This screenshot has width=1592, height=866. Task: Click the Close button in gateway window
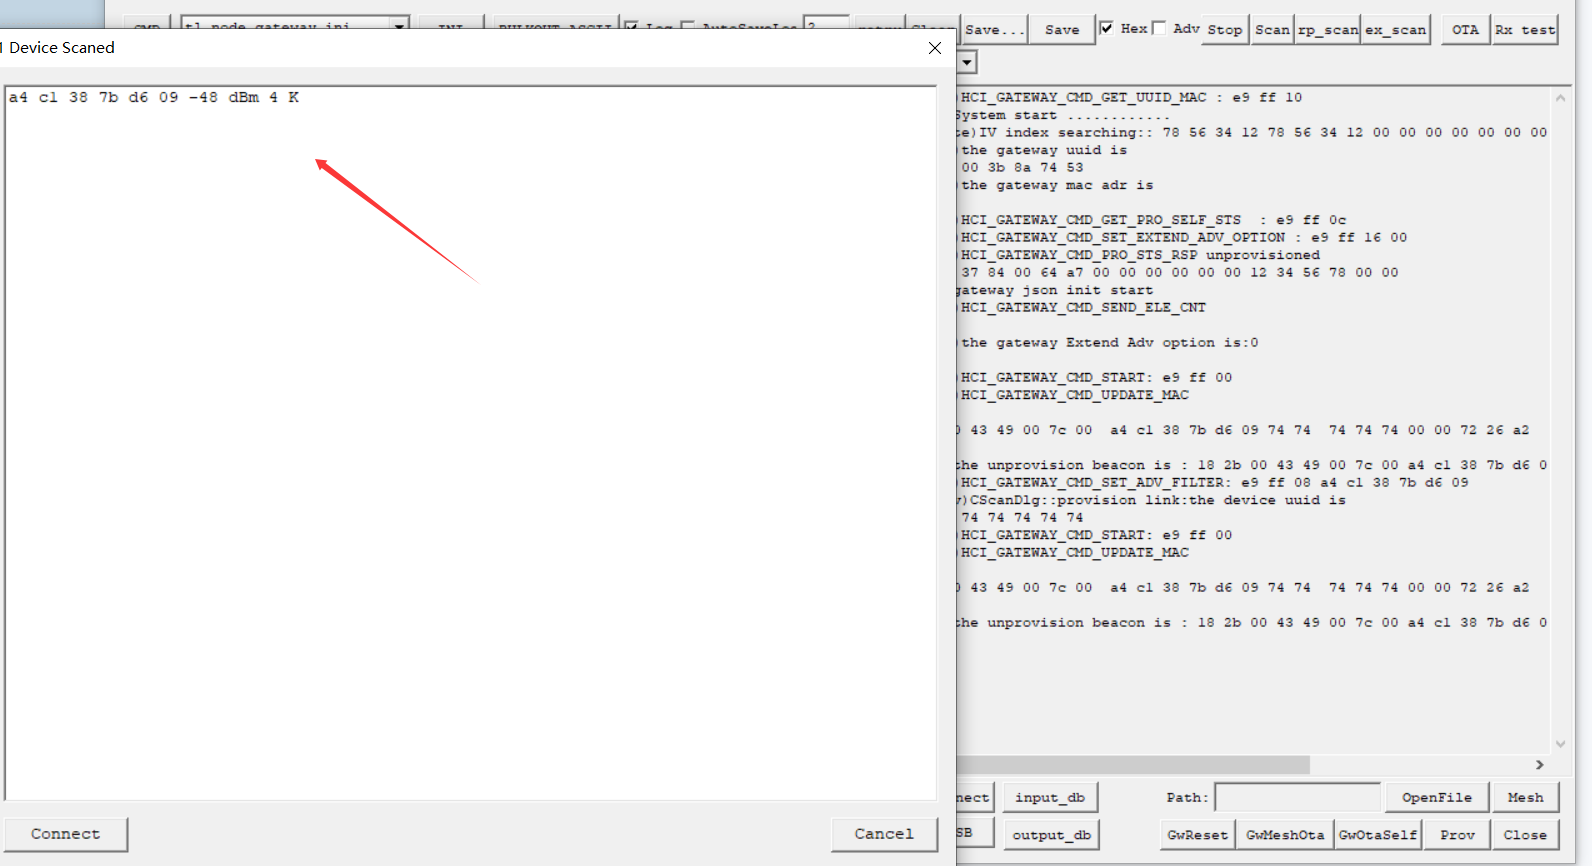(1525, 835)
